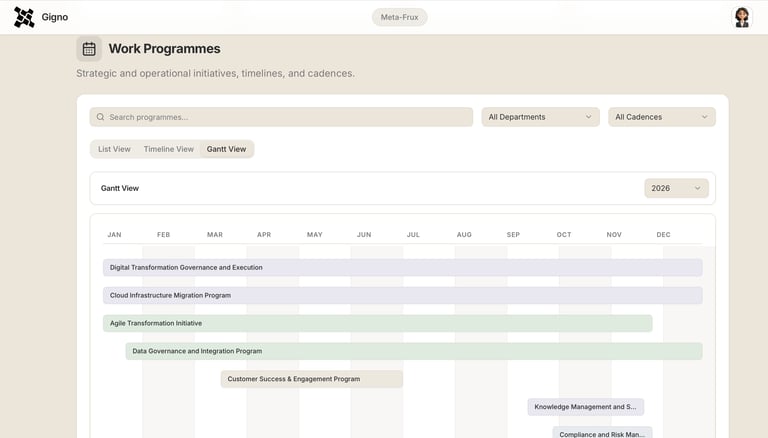
Task: Click the Gigno logo icon
Action: 24,17
